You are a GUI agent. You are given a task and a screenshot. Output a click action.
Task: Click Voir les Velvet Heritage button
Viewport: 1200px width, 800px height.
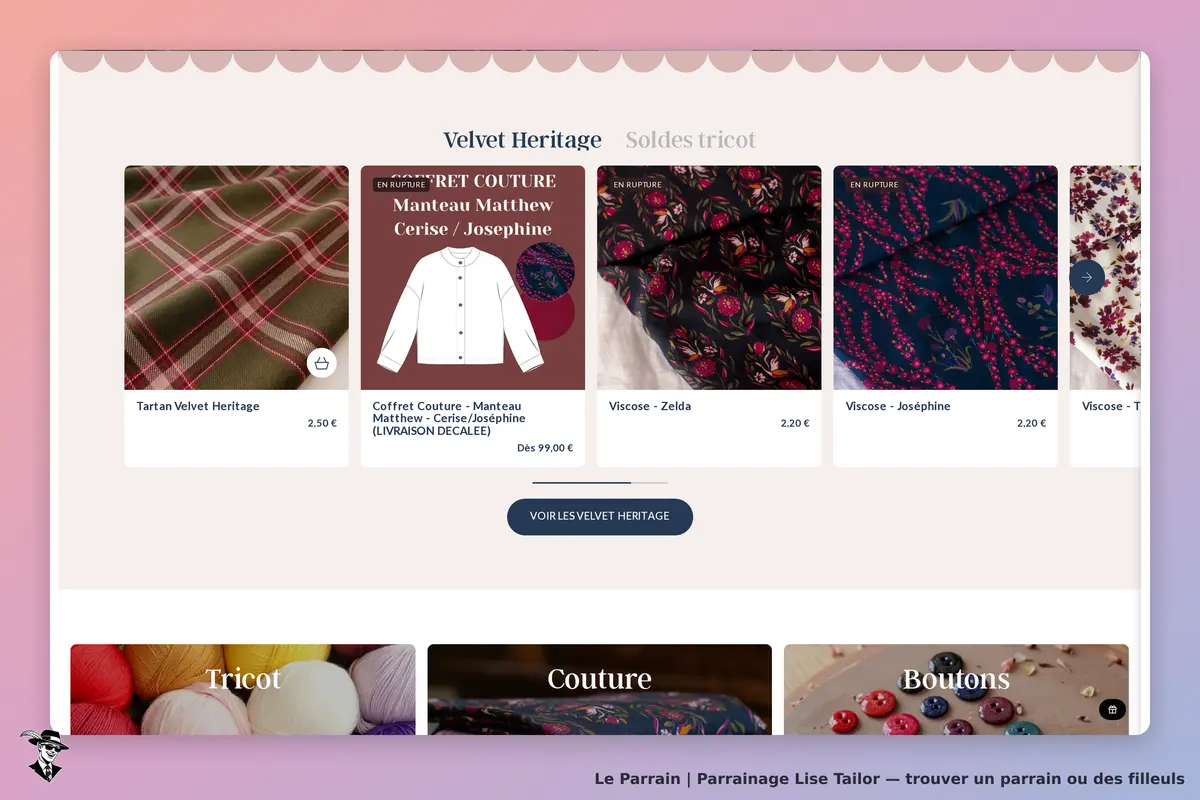tap(600, 516)
